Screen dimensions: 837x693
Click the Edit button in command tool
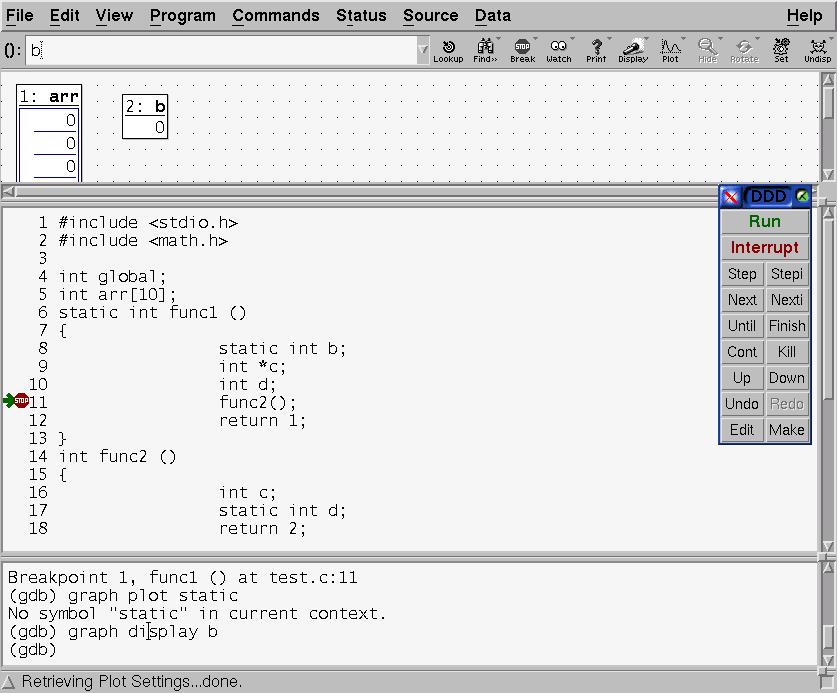coord(742,430)
